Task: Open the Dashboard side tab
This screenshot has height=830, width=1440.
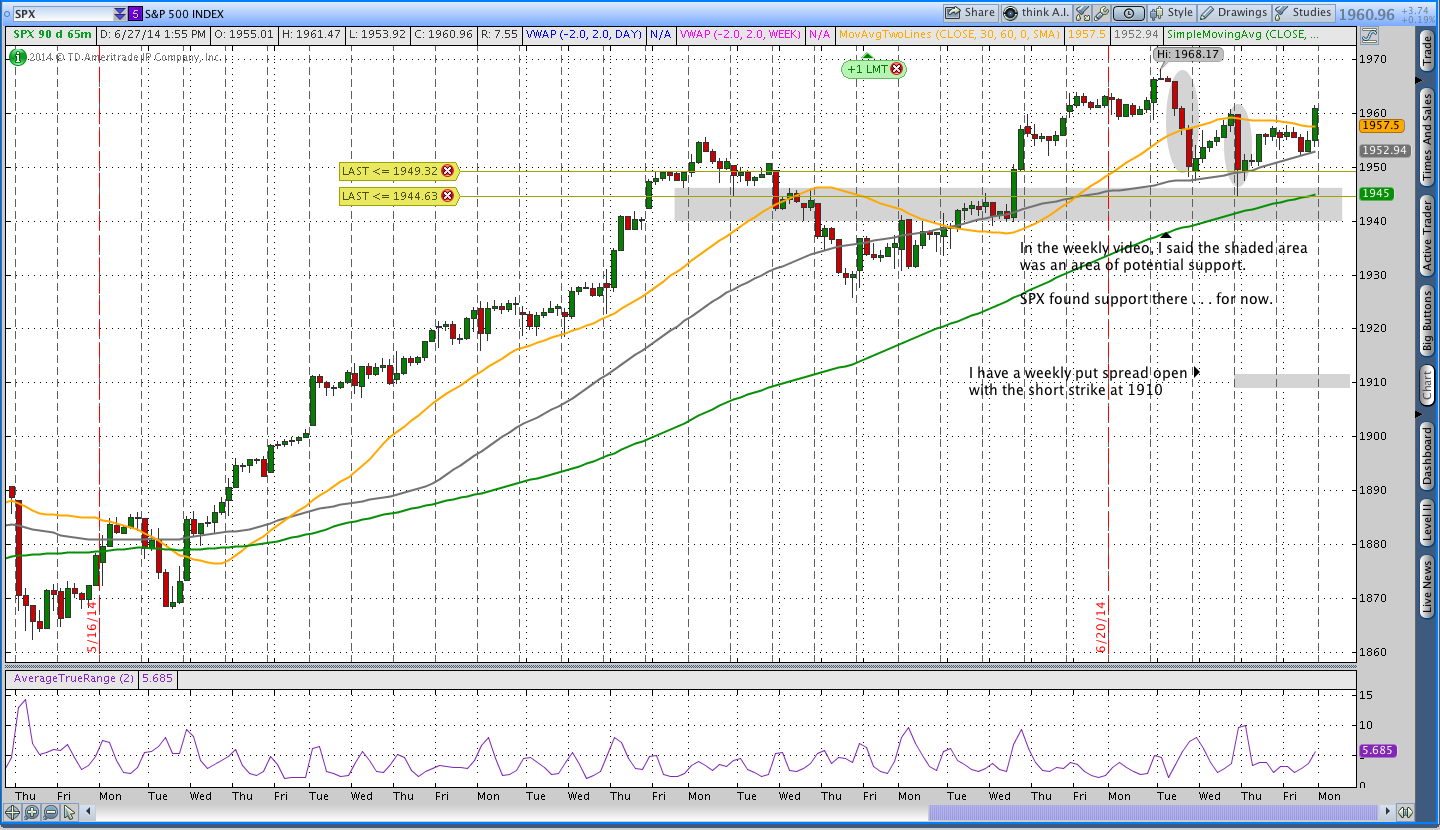Action: (x=1427, y=456)
